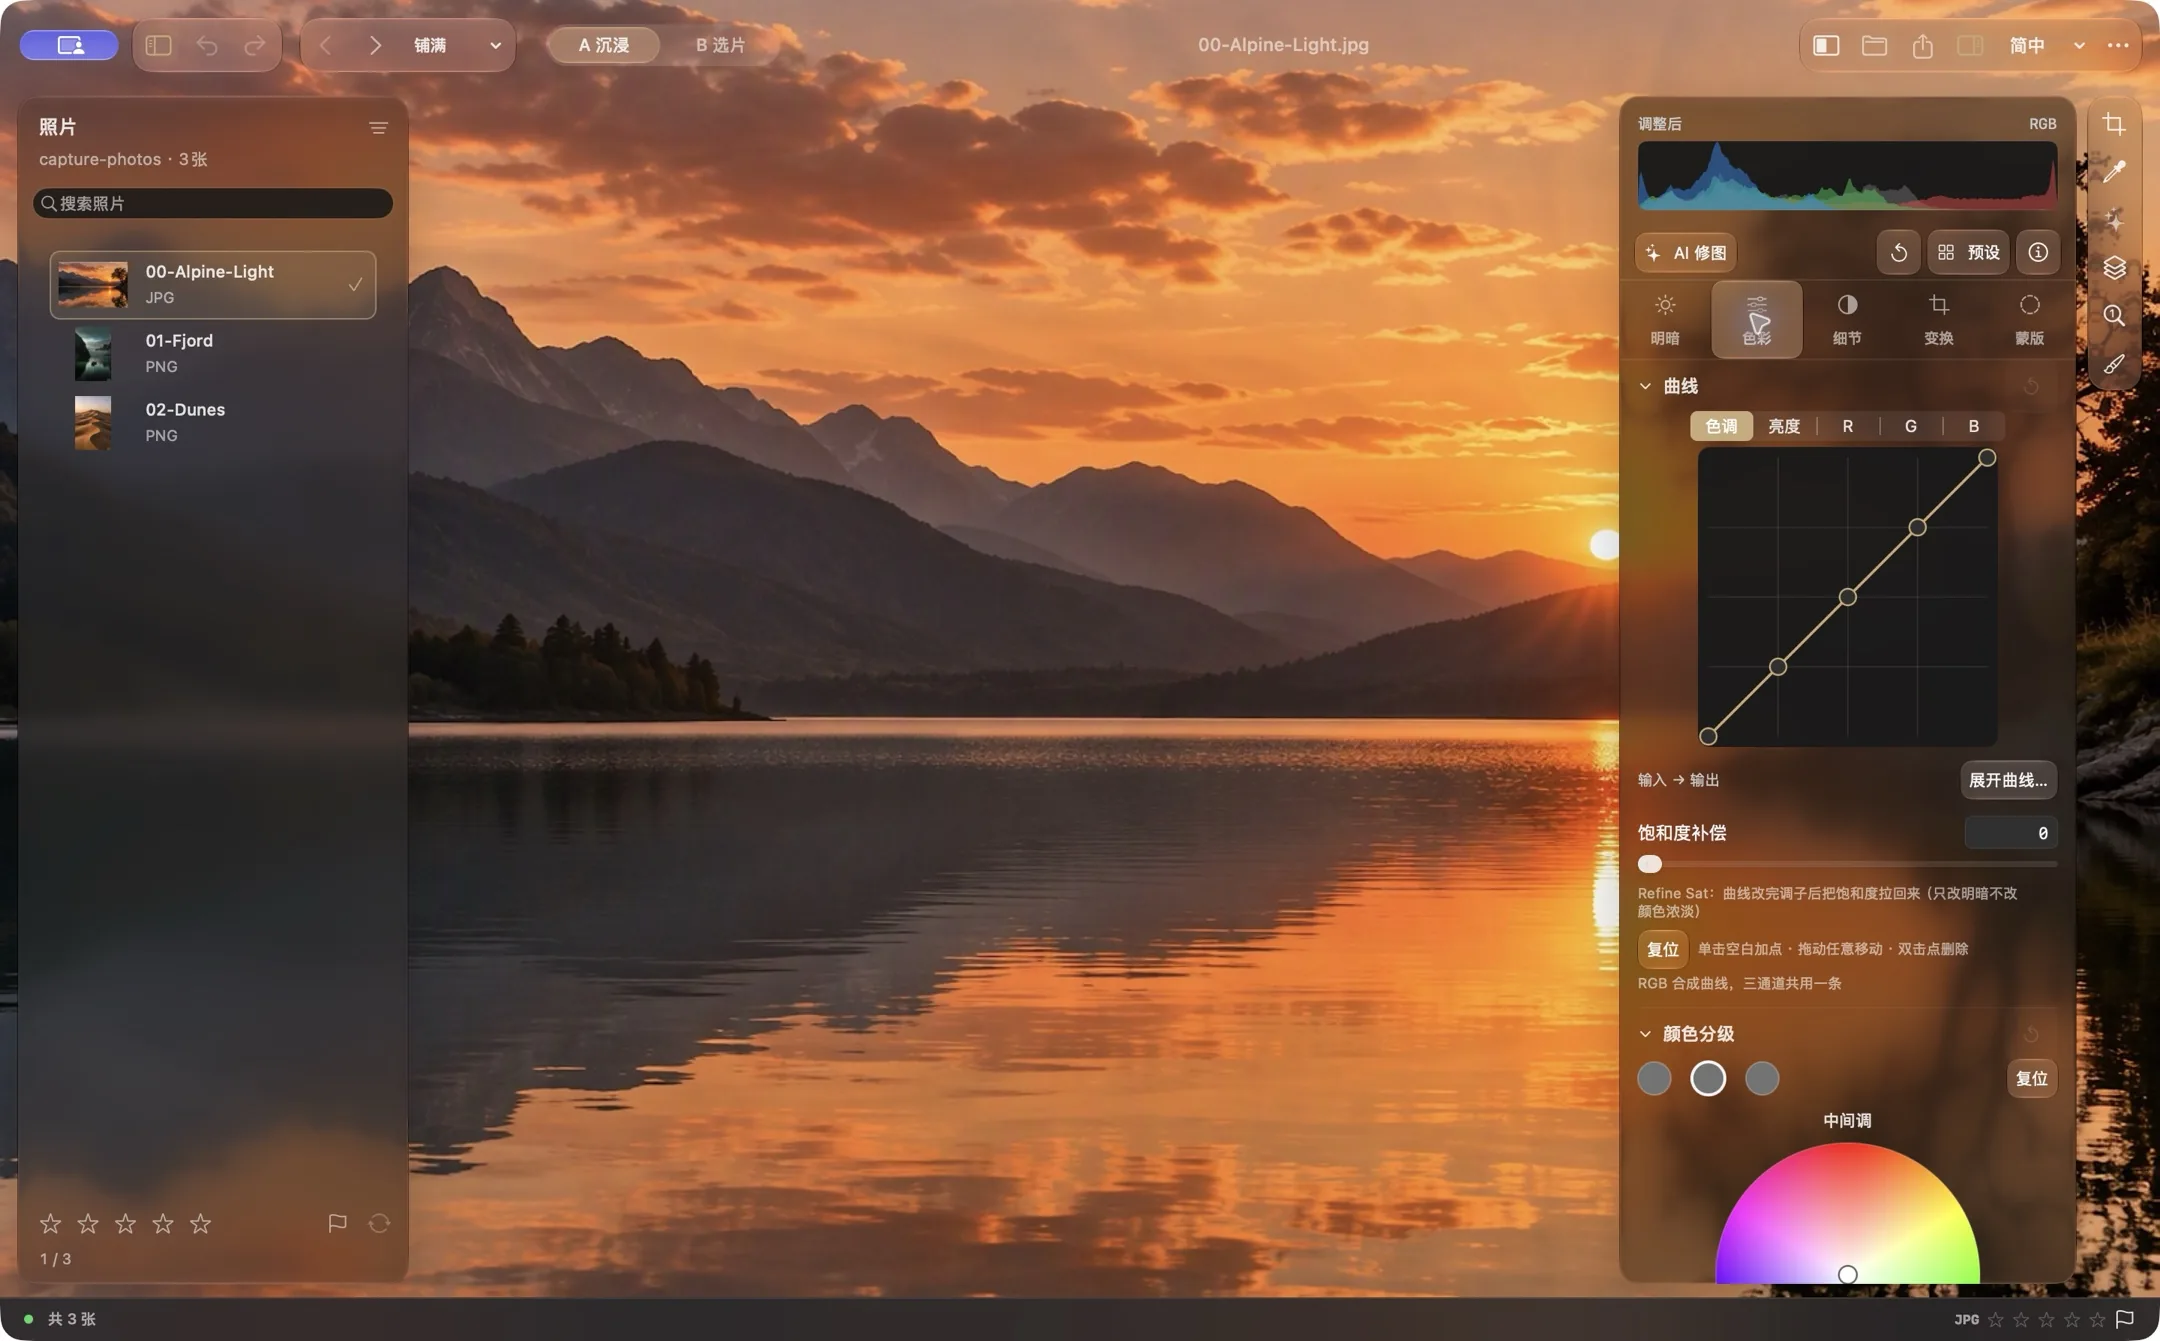Click the rotate sync icon in sidebar footer

(x=379, y=1223)
